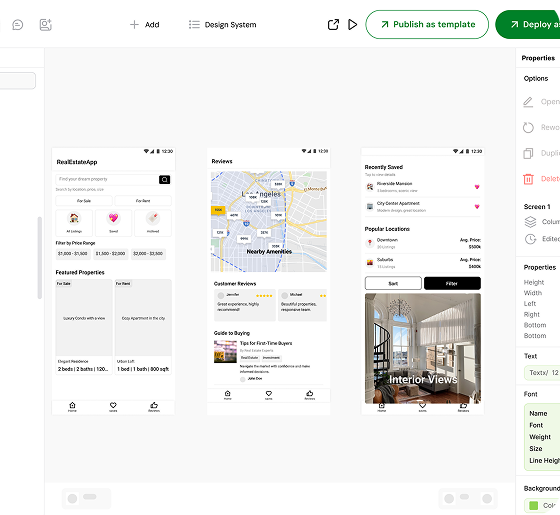Click the yellow price marker on the map
This screenshot has width=560, height=515.
(x=218, y=210)
